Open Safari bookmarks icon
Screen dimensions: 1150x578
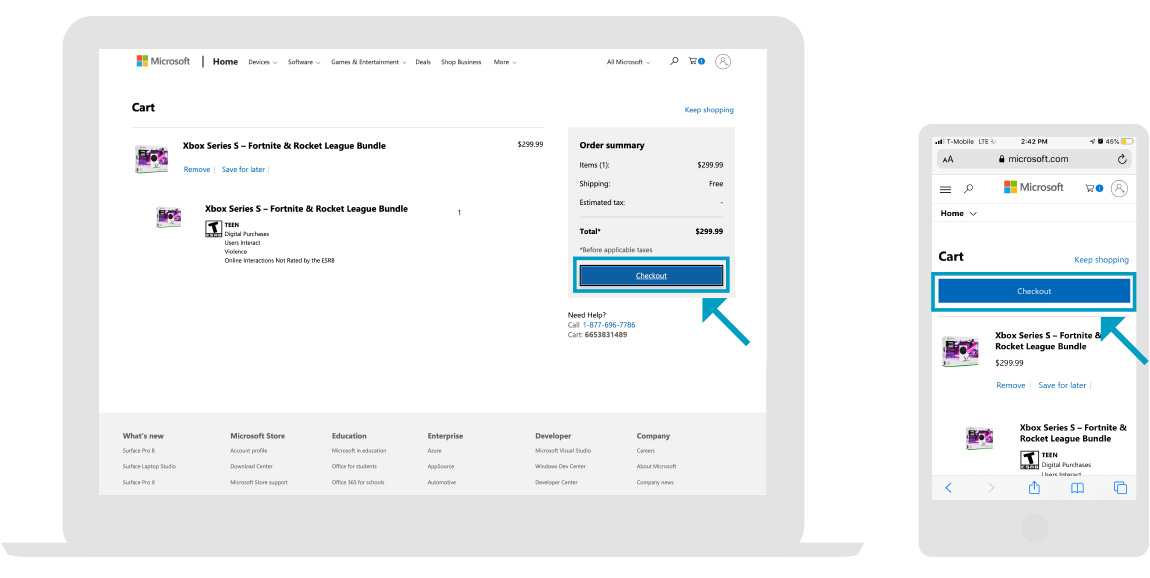(x=1077, y=488)
